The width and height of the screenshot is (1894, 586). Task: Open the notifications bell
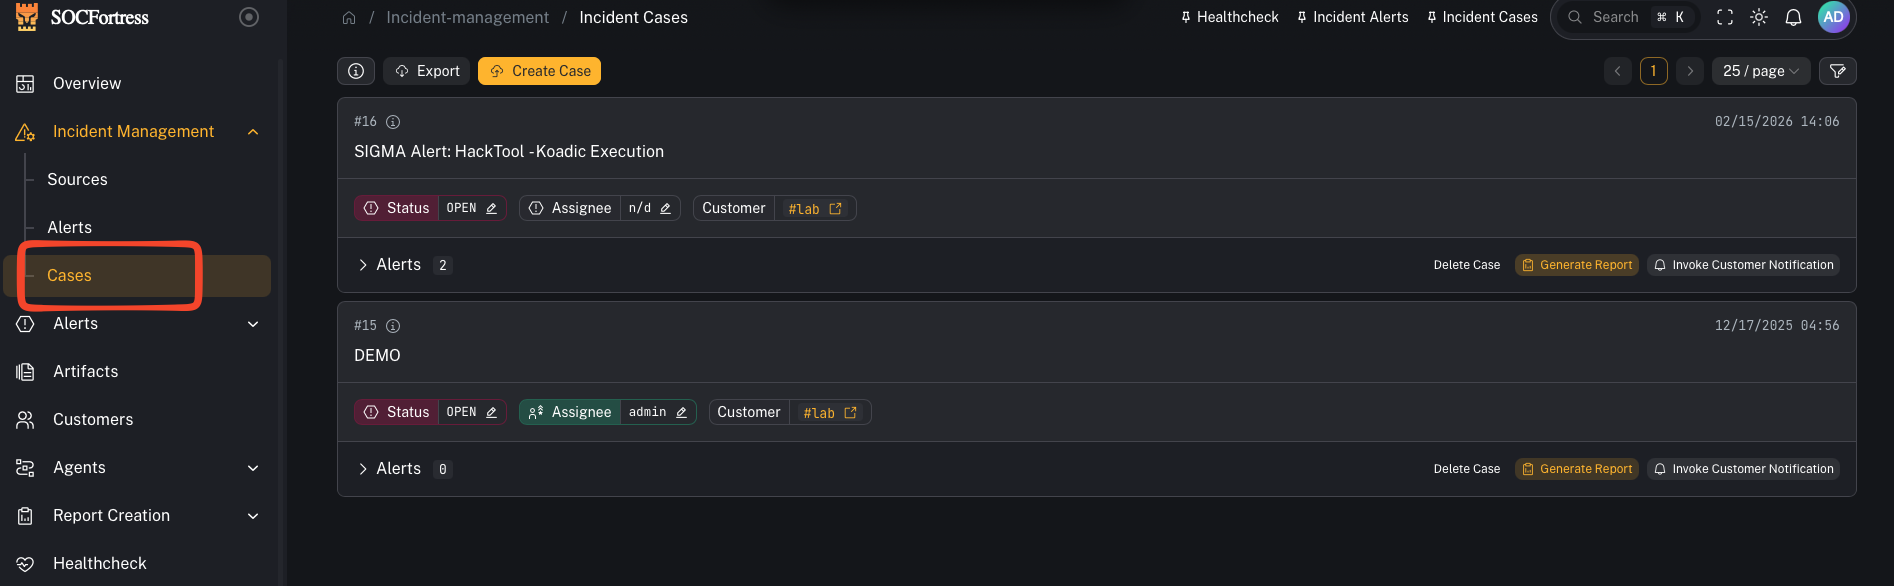[x=1794, y=17]
